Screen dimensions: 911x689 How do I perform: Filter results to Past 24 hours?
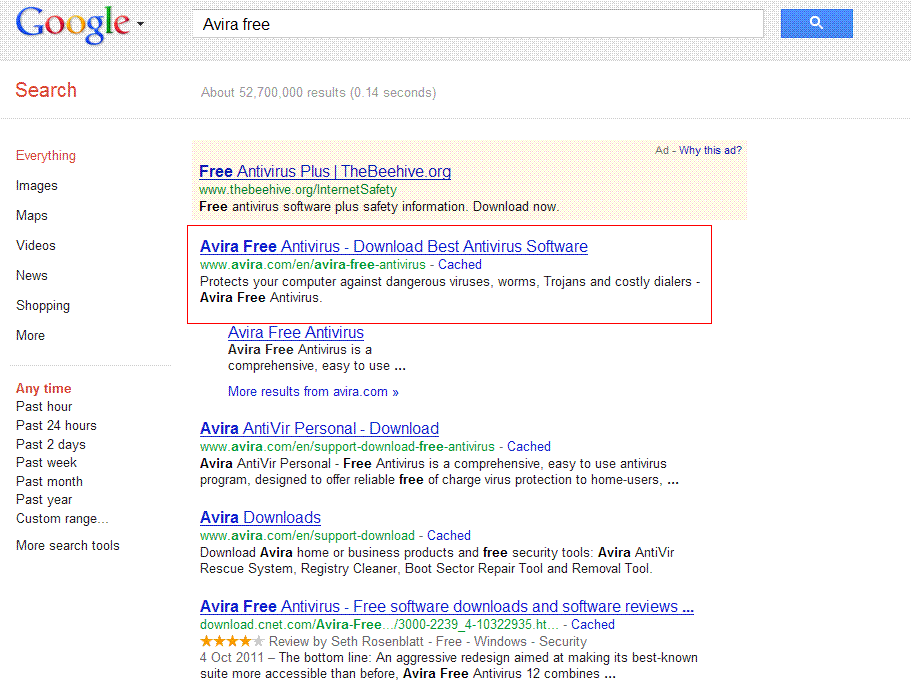coord(56,425)
